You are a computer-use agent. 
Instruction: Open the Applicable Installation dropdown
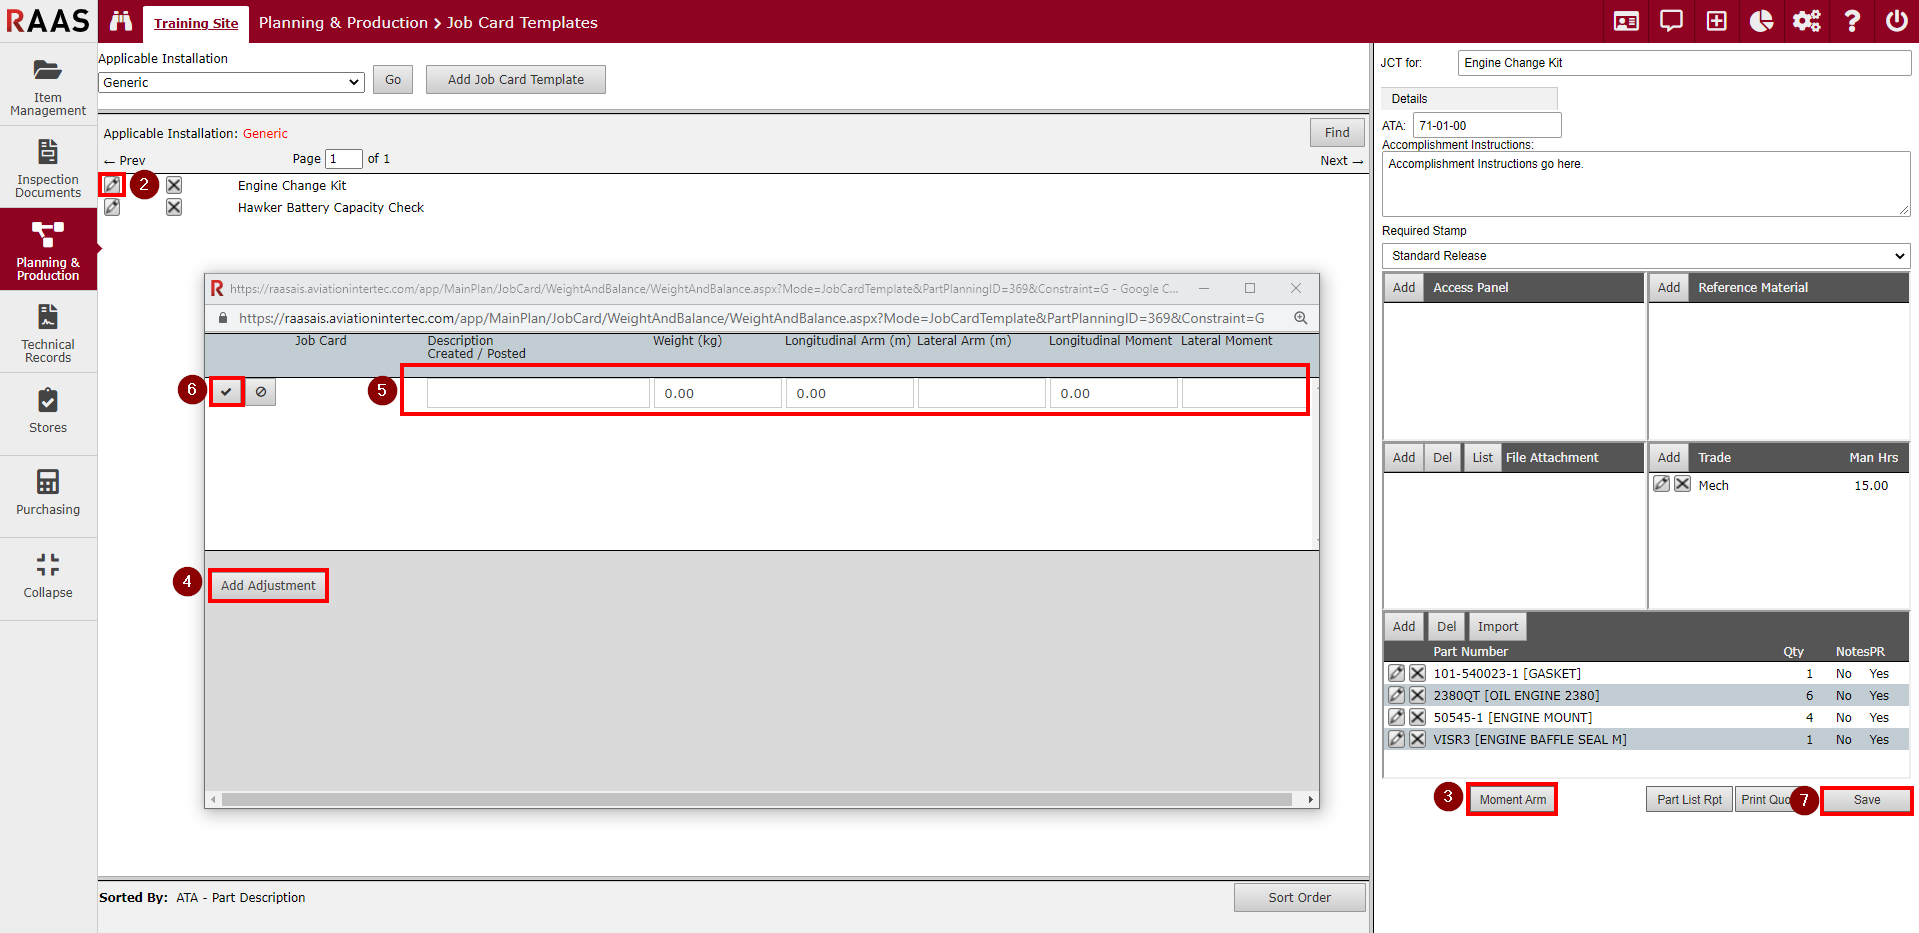[231, 82]
